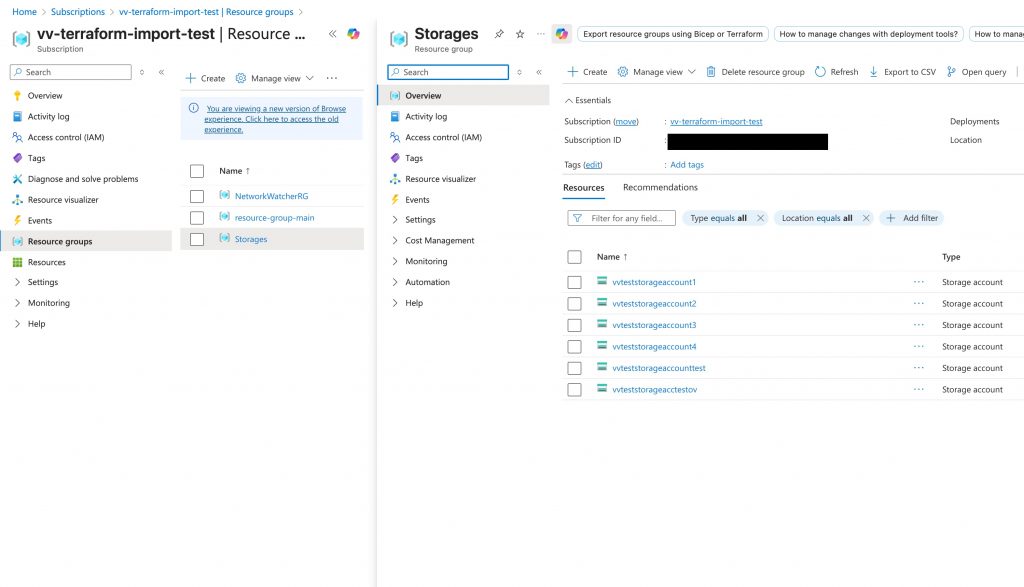Image resolution: width=1024 pixels, height=587 pixels.
Task: Collapse the Essentials section
Action: [569, 100]
